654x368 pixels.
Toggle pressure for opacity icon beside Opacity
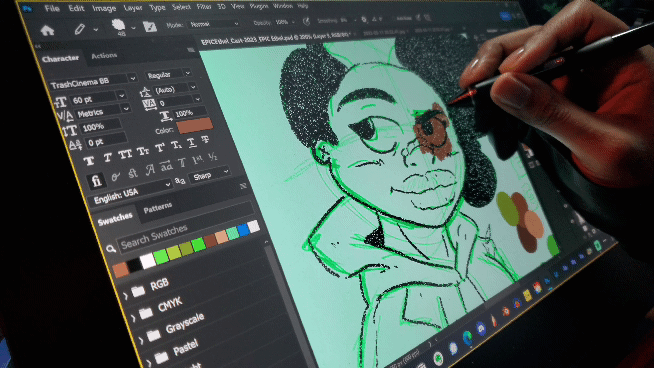(307, 21)
